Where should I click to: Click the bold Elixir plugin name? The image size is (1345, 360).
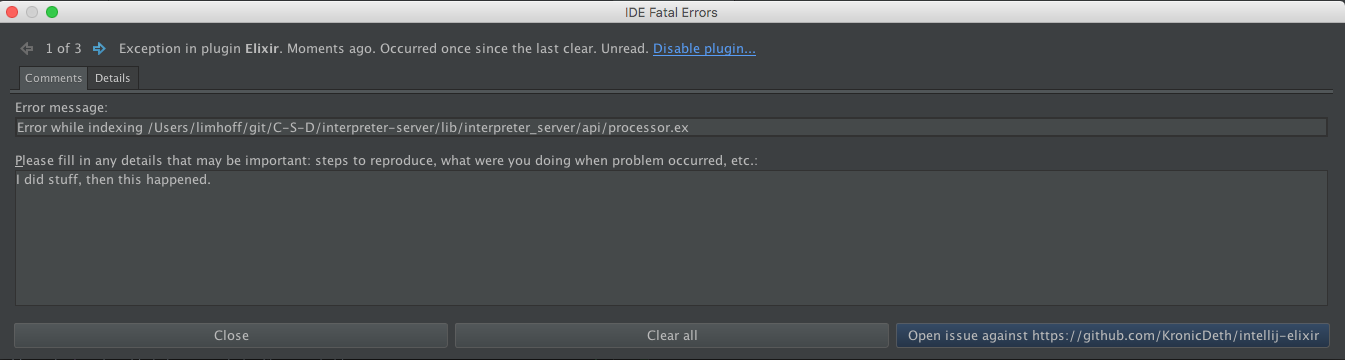[264, 48]
